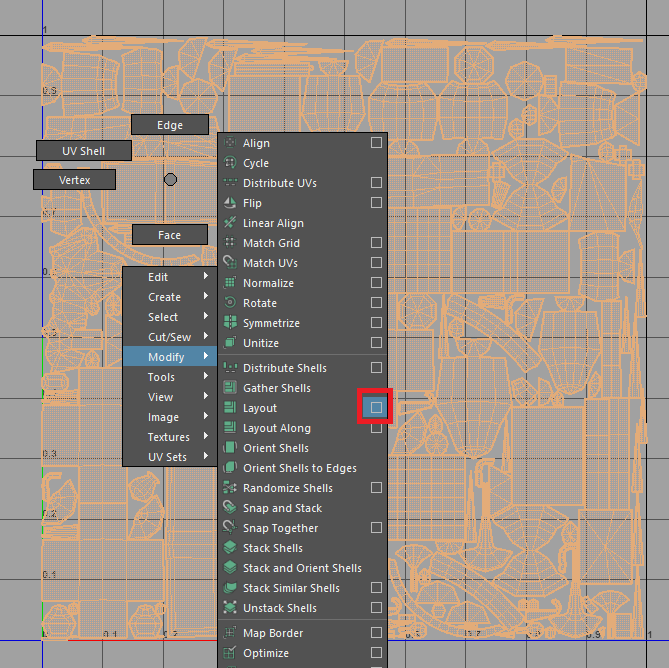669x668 pixels.
Task: Expand the Cut/Sew submenu arrow
Action: tap(206, 336)
